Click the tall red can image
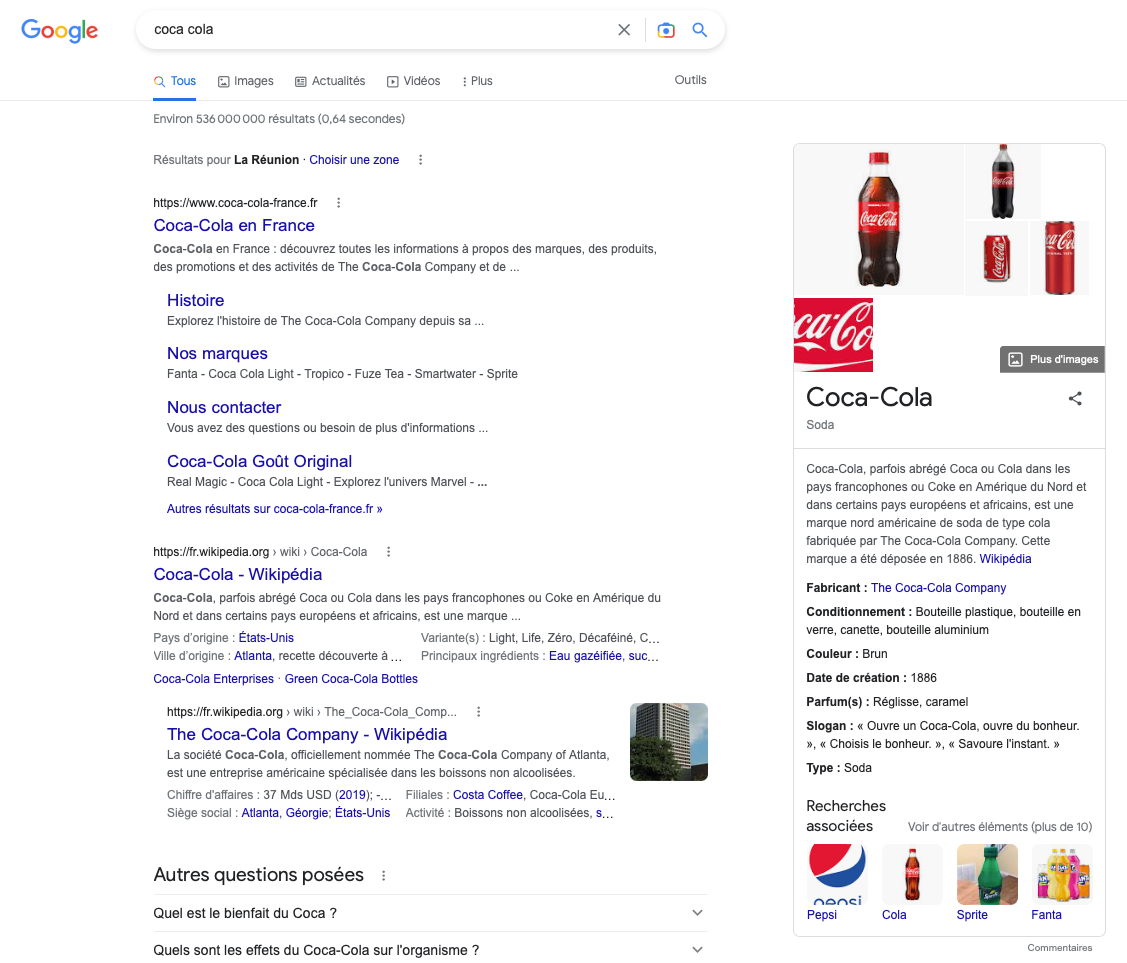Viewport: 1127px width, 963px height. coord(1059,258)
